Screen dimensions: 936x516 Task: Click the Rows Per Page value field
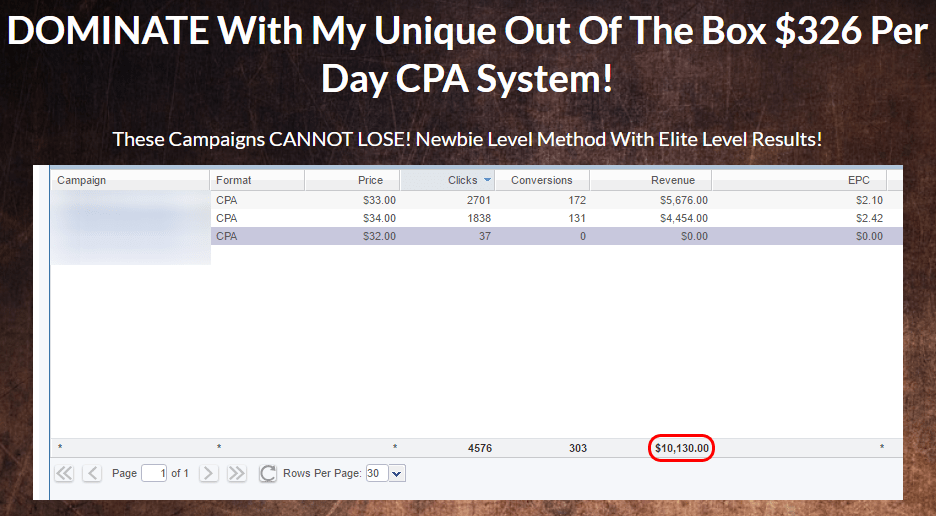pyautogui.click(x=375, y=473)
